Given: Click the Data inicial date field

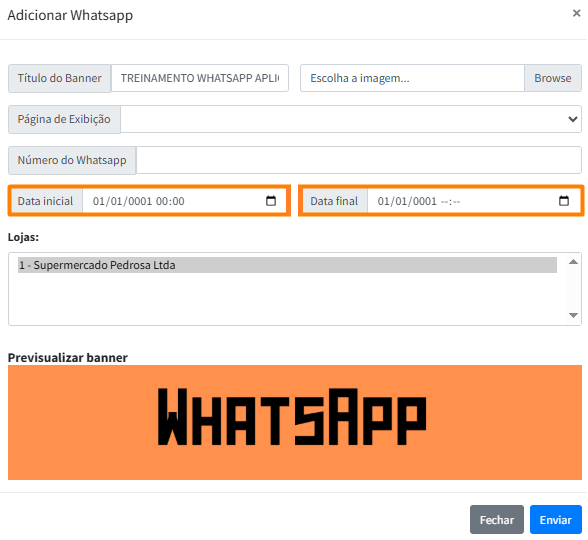Looking at the screenshot, I should [184, 201].
